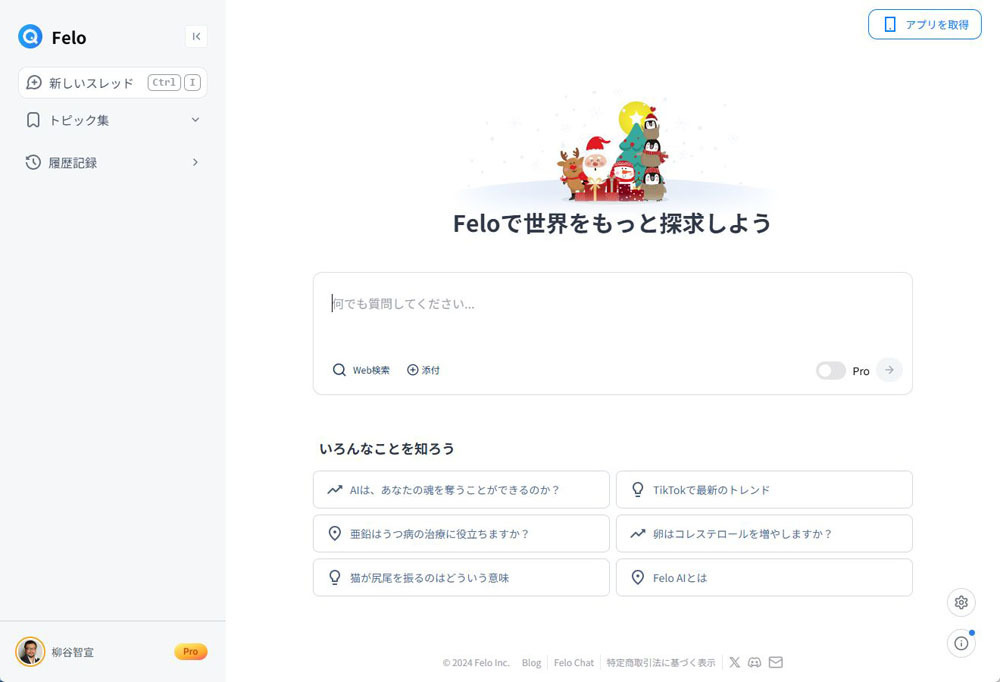1000x682 pixels.
Task: Toggle the Pro search switch
Action: [x=831, y=371]
